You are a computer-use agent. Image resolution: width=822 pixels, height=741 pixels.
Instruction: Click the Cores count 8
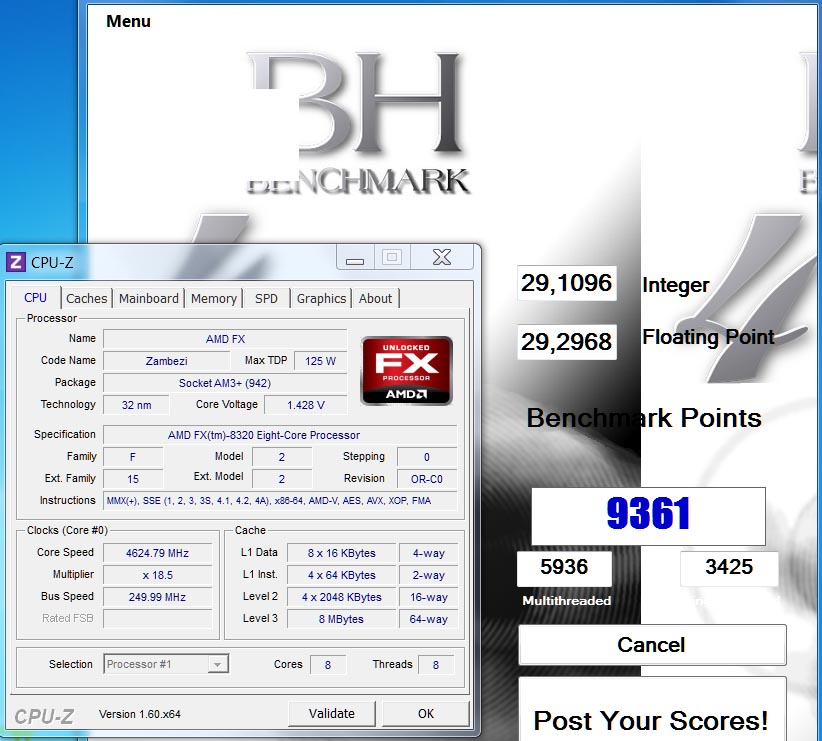point(328,664)
